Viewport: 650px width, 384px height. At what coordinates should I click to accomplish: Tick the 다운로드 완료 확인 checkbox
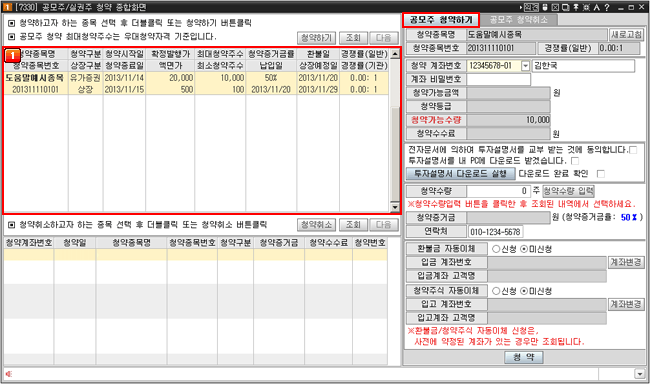point(601,174)
